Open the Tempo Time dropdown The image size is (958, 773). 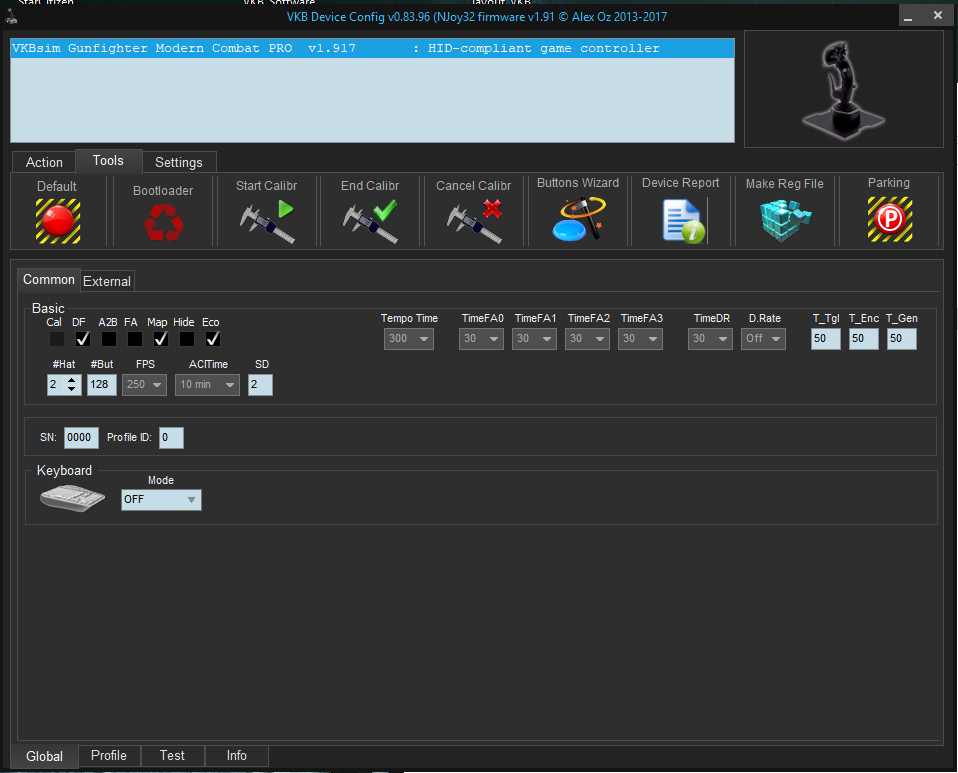tap(409, 339)
